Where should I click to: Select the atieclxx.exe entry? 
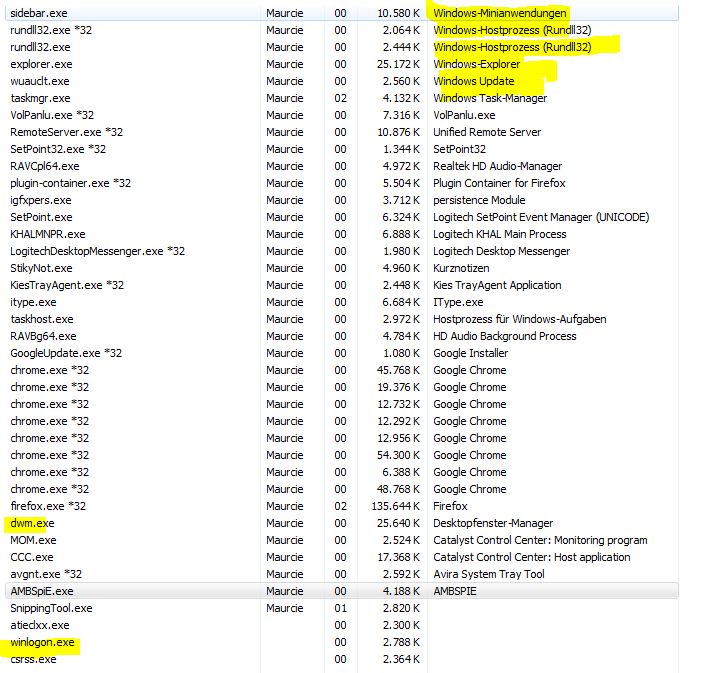pyautogui.click(x=40, y=625)
